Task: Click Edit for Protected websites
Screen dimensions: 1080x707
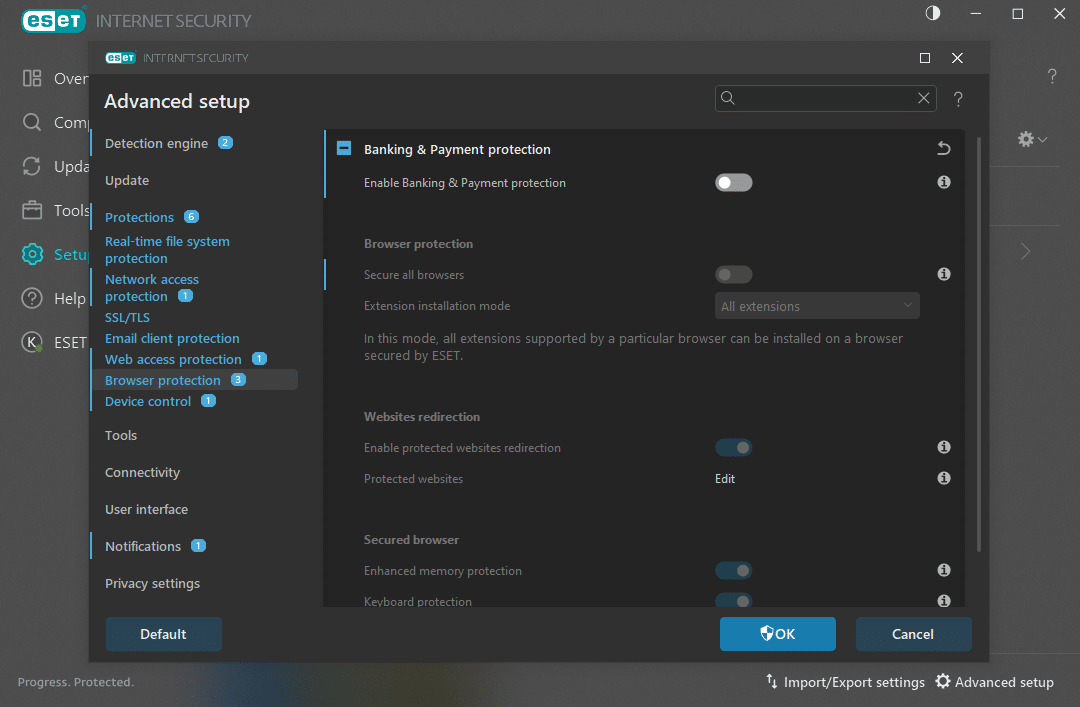Action: [725, 479]
